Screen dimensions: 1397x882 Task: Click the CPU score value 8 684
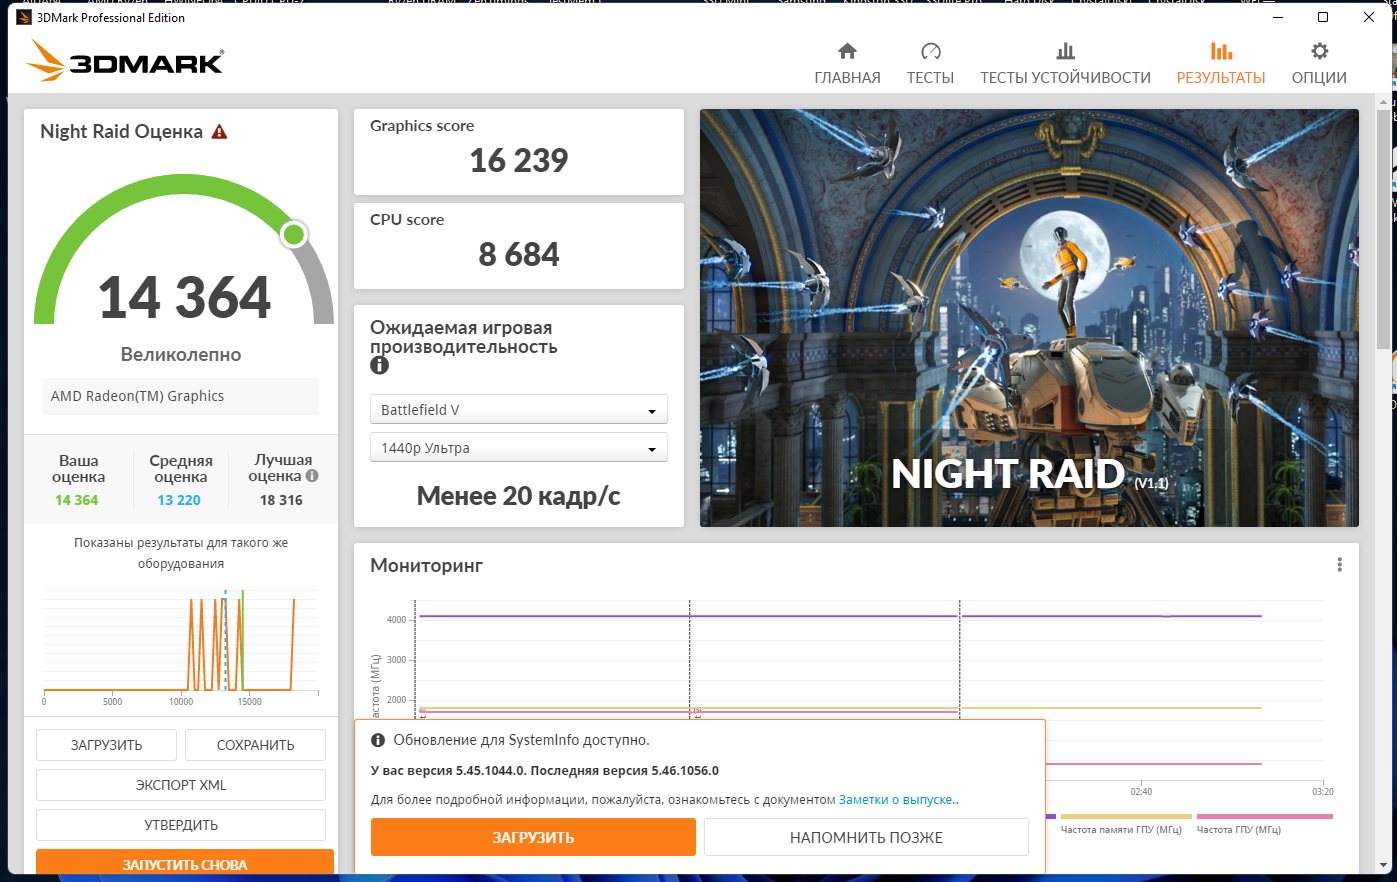point(519,254)
